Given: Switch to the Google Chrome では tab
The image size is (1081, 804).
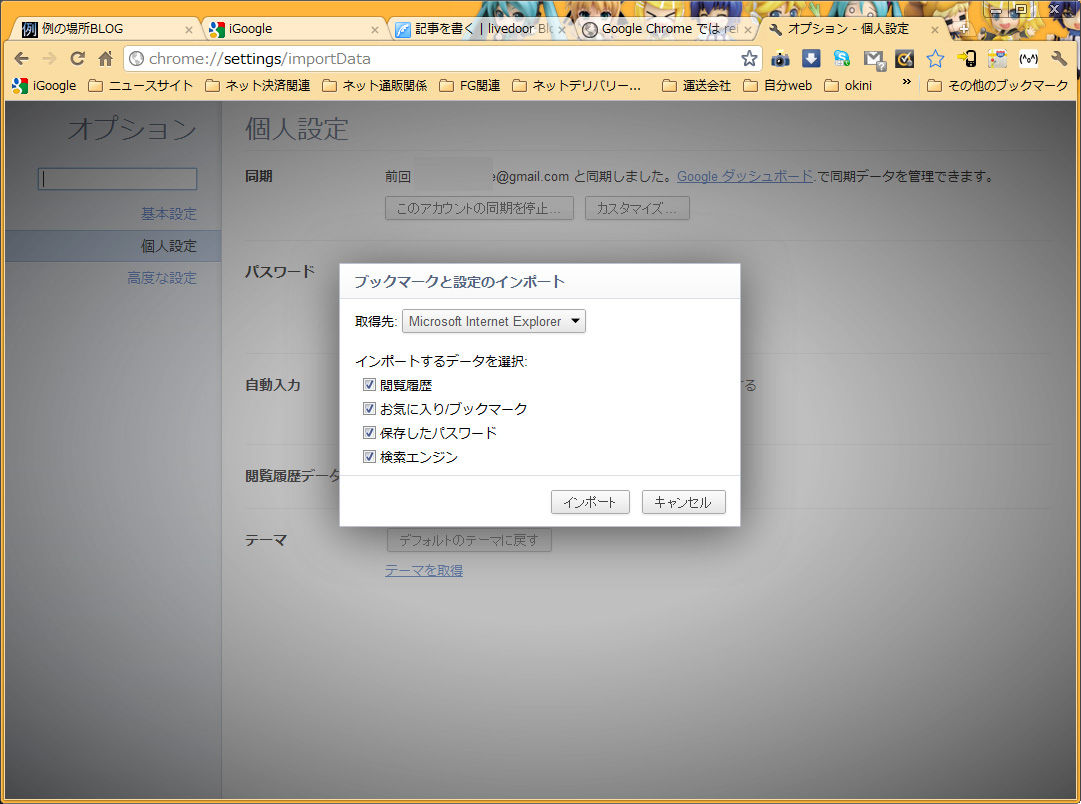Looking at the screenshot, I should coord(665,29).
